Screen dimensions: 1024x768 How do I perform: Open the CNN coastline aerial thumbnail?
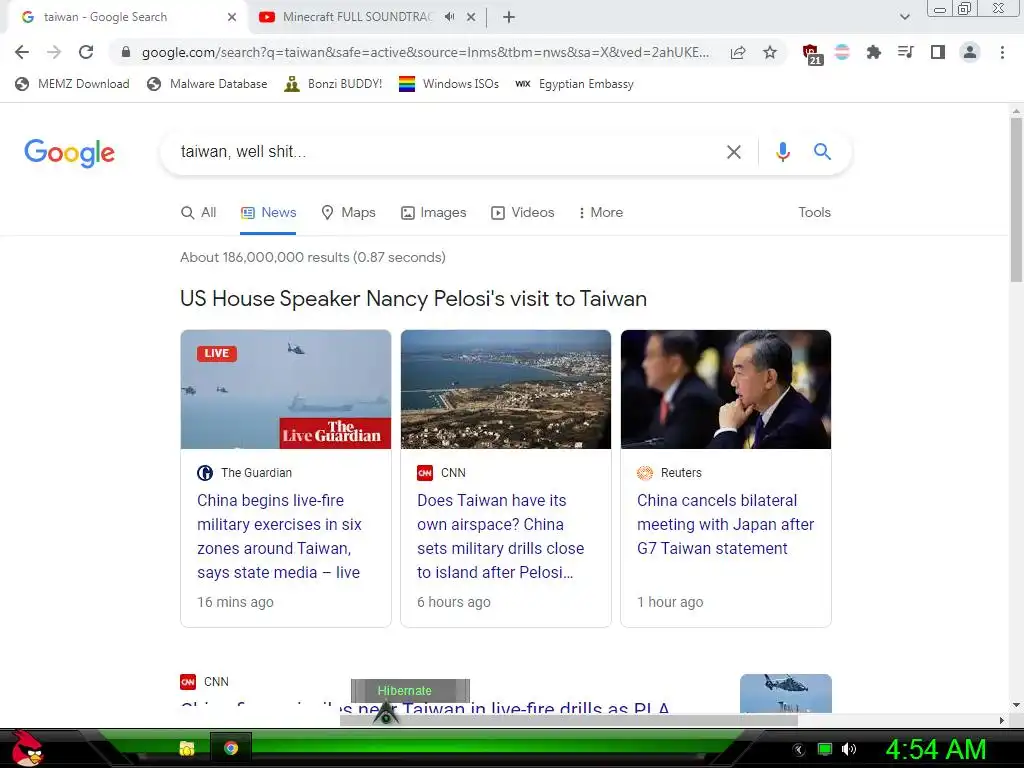[x=506, y=389]
